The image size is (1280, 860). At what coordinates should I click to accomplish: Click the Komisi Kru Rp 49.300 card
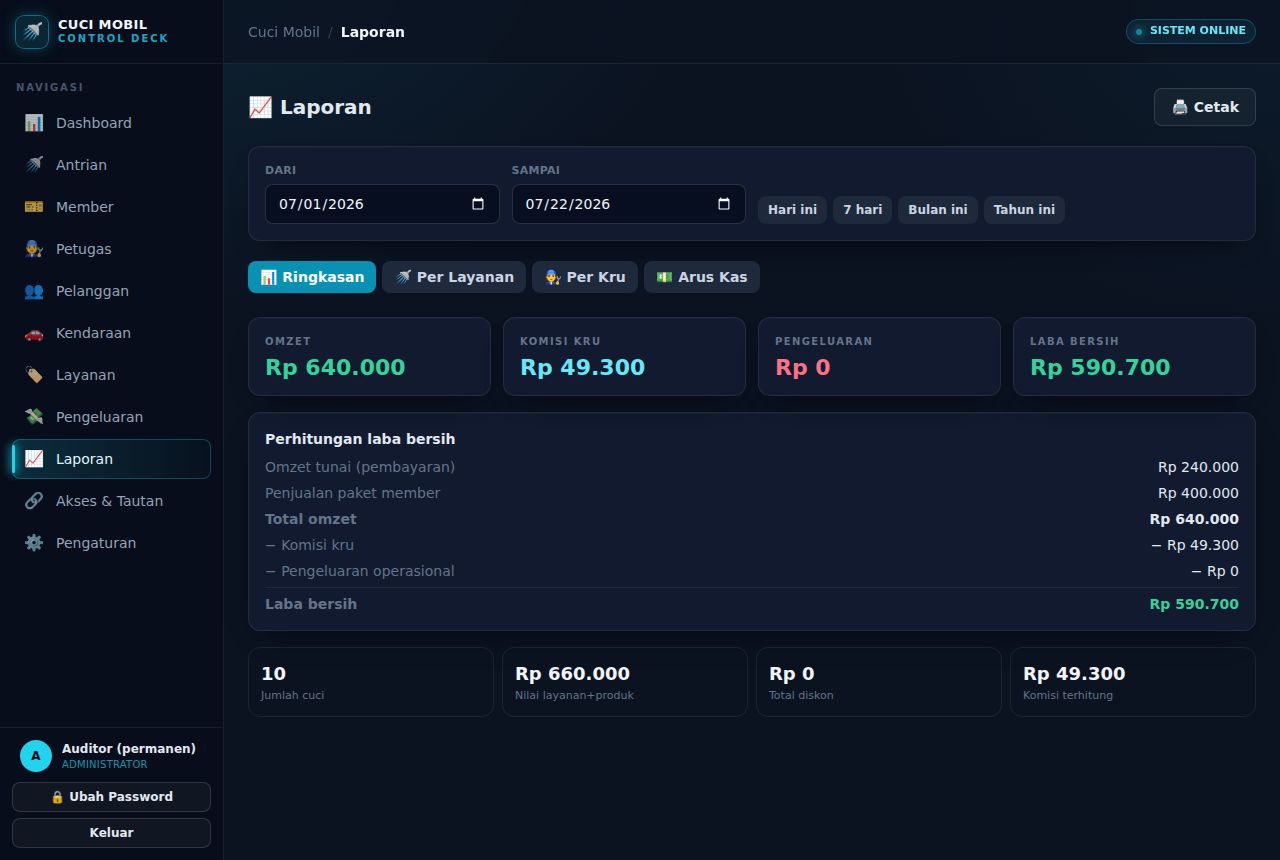click(x=624, y=357)
